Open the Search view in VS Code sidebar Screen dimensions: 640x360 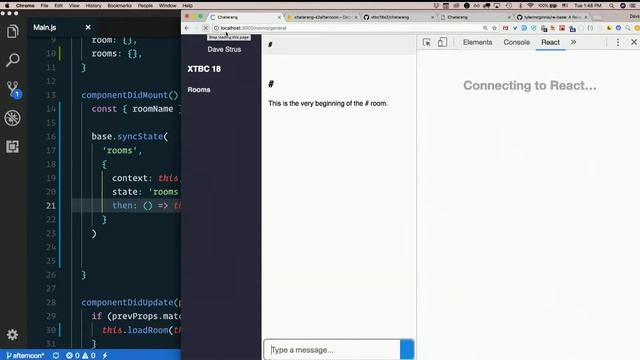point(12,60)
